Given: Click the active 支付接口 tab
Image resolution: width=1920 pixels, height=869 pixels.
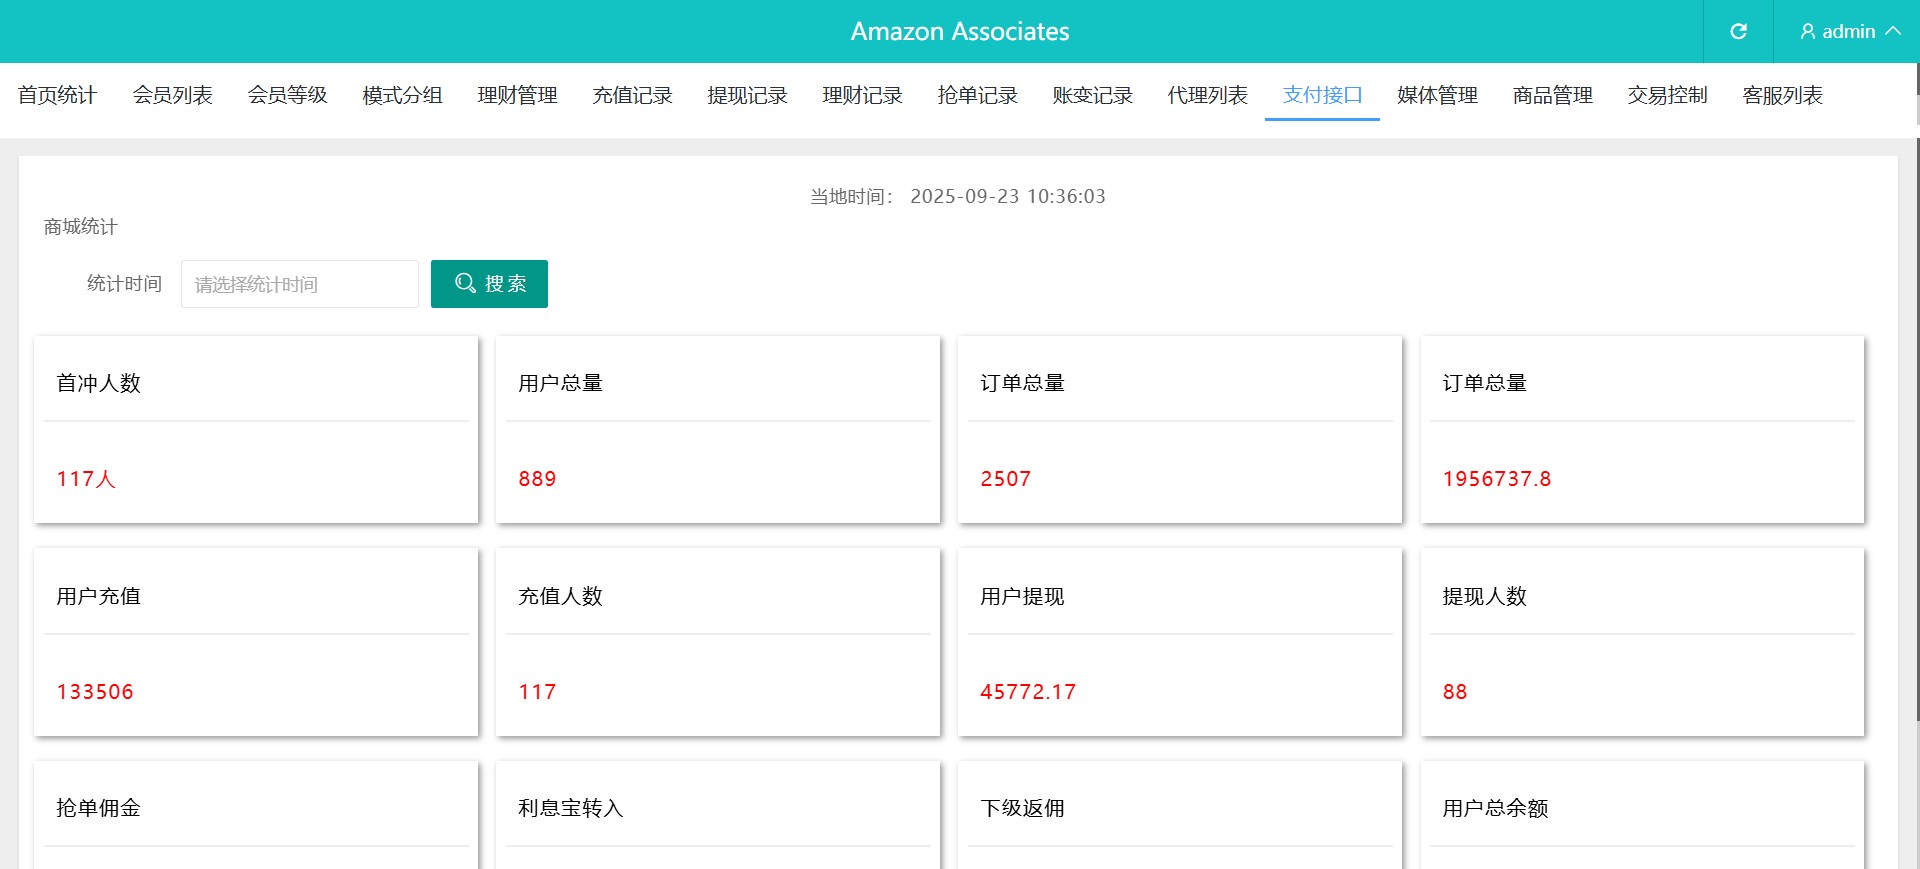Looking at the screenshot, I should point(1322,95).
